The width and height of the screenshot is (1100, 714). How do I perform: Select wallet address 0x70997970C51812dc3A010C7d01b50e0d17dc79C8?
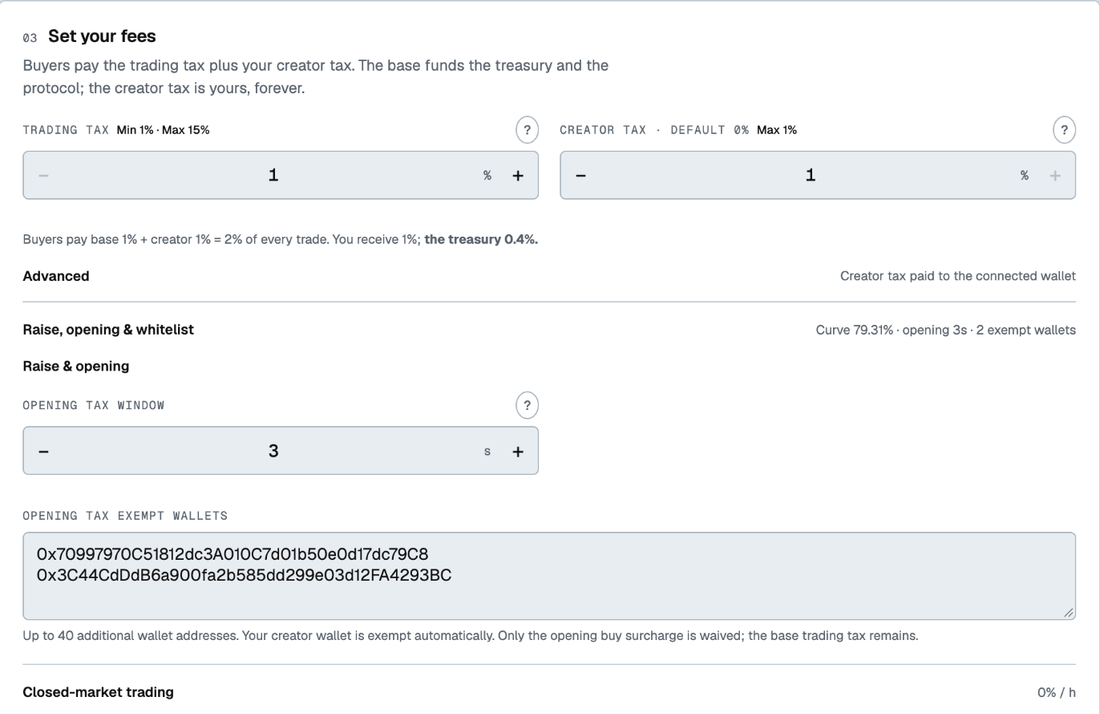[x=232, y=554]
